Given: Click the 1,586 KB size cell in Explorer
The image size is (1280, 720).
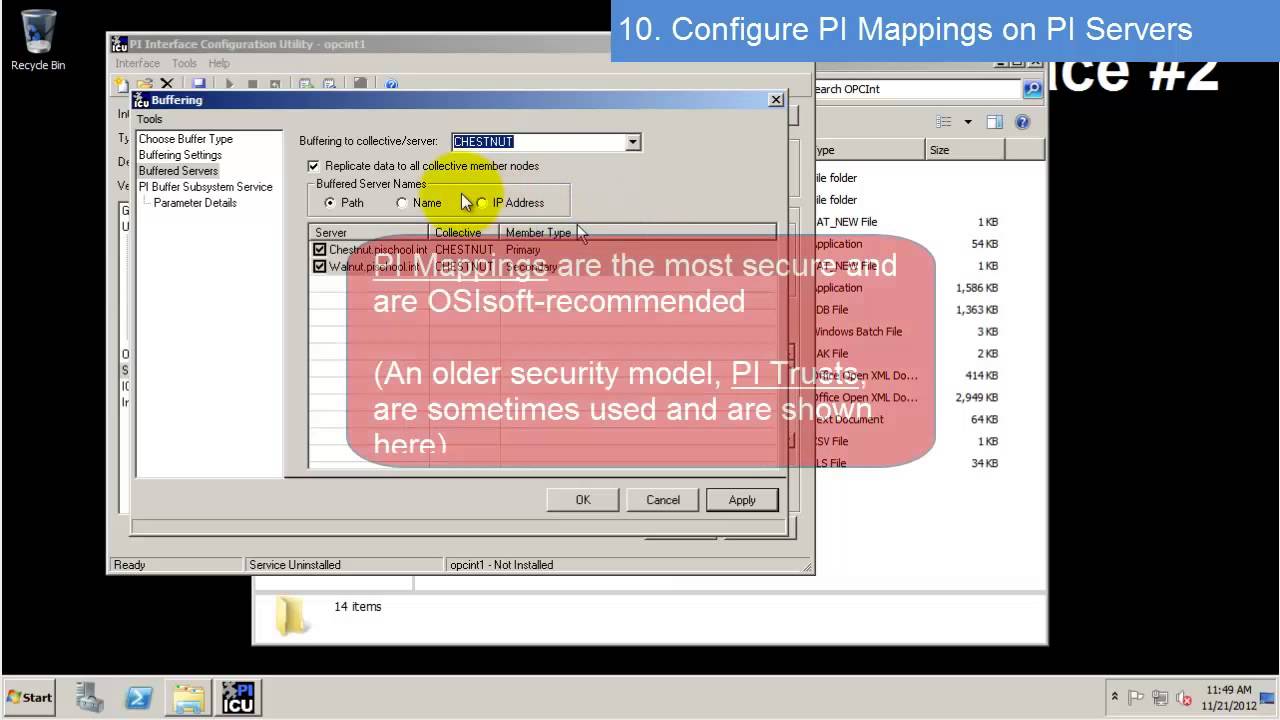Looking at the screenshot, I should point(977,288).
